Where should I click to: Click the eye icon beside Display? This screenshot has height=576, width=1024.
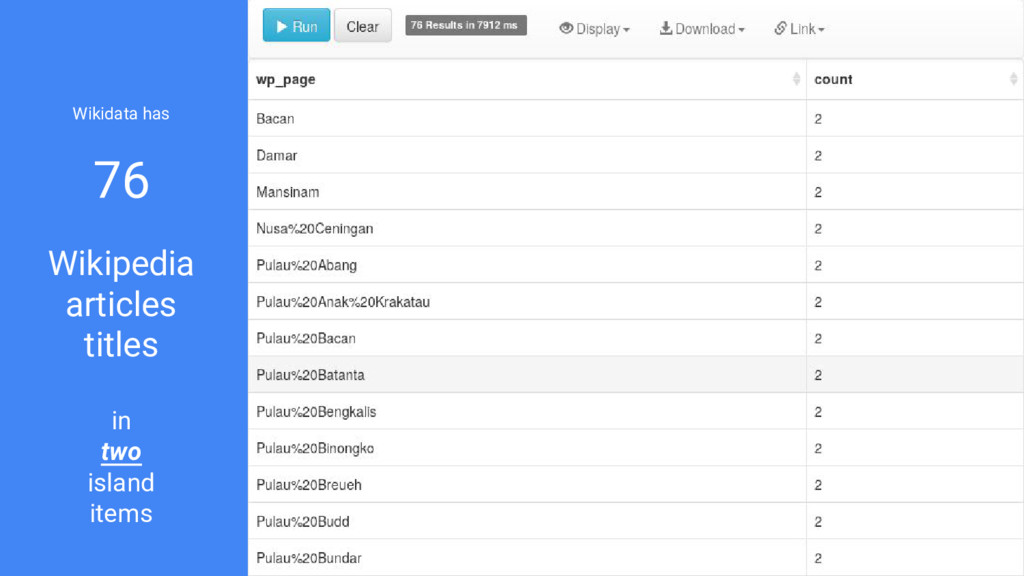pyautogui.click(x=566, y=28)
